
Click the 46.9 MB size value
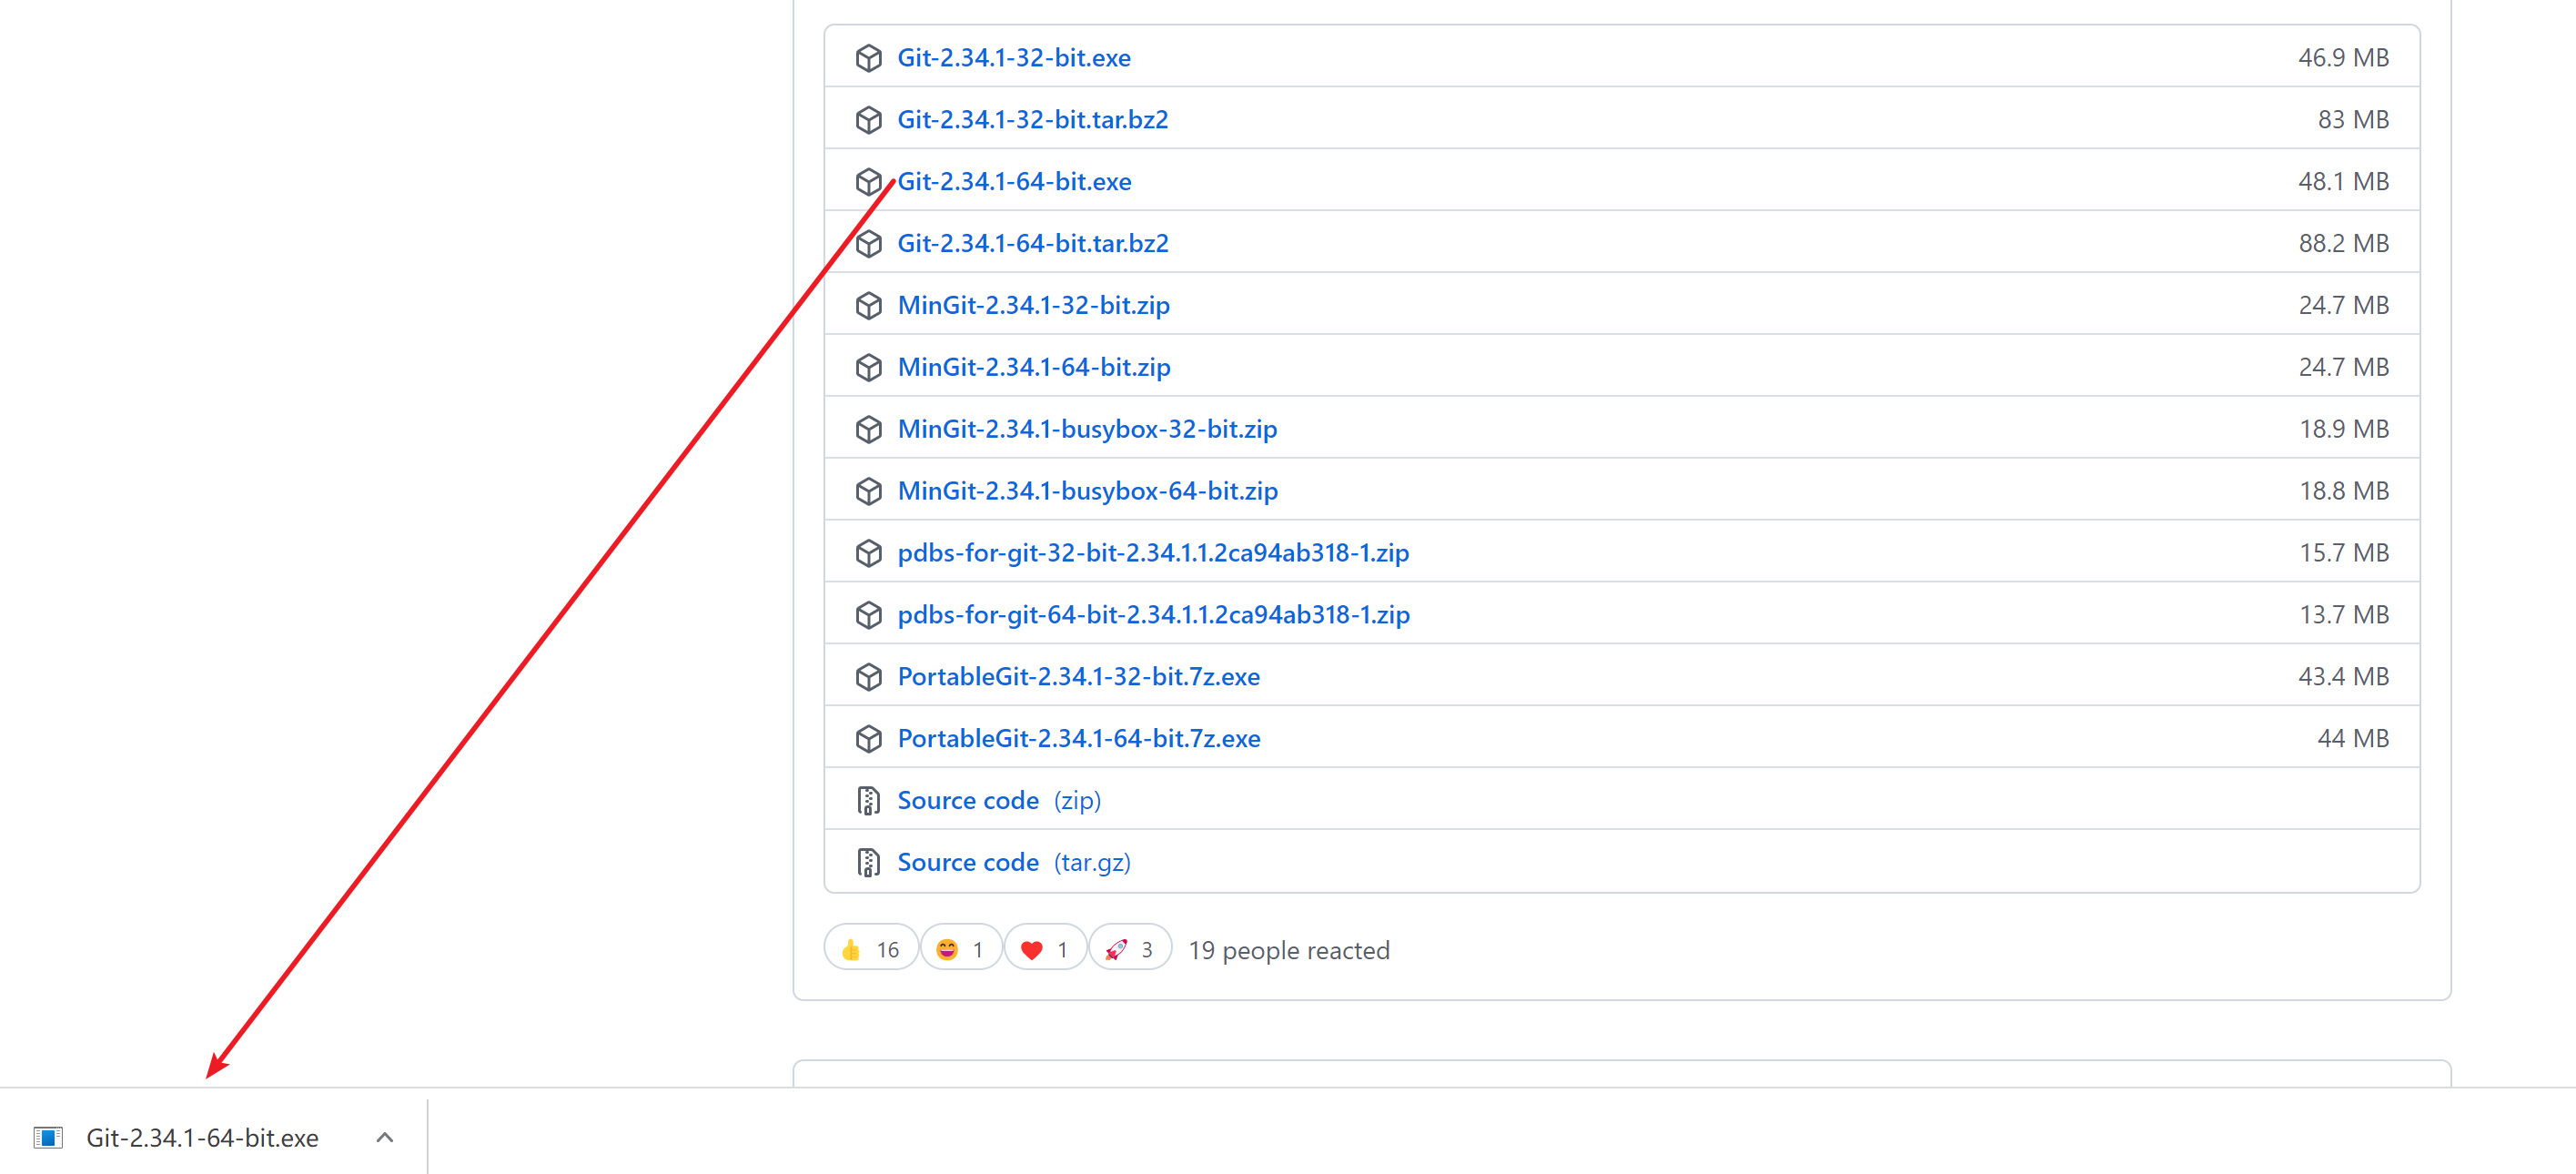point(2342,58)
